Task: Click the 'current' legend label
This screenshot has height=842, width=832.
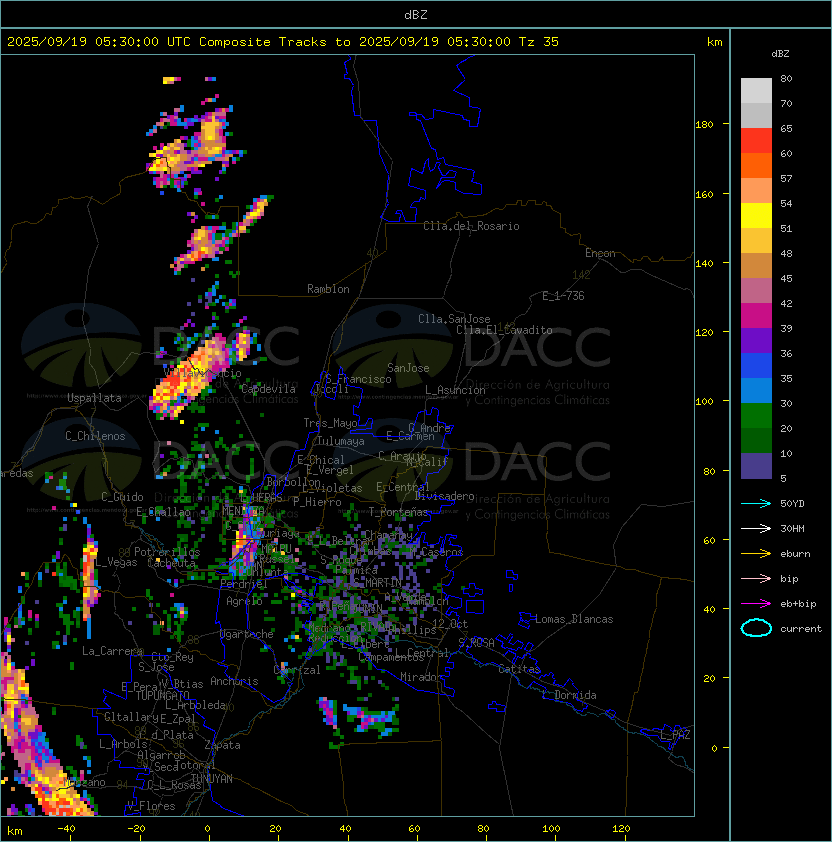Action: coord(801,629)
